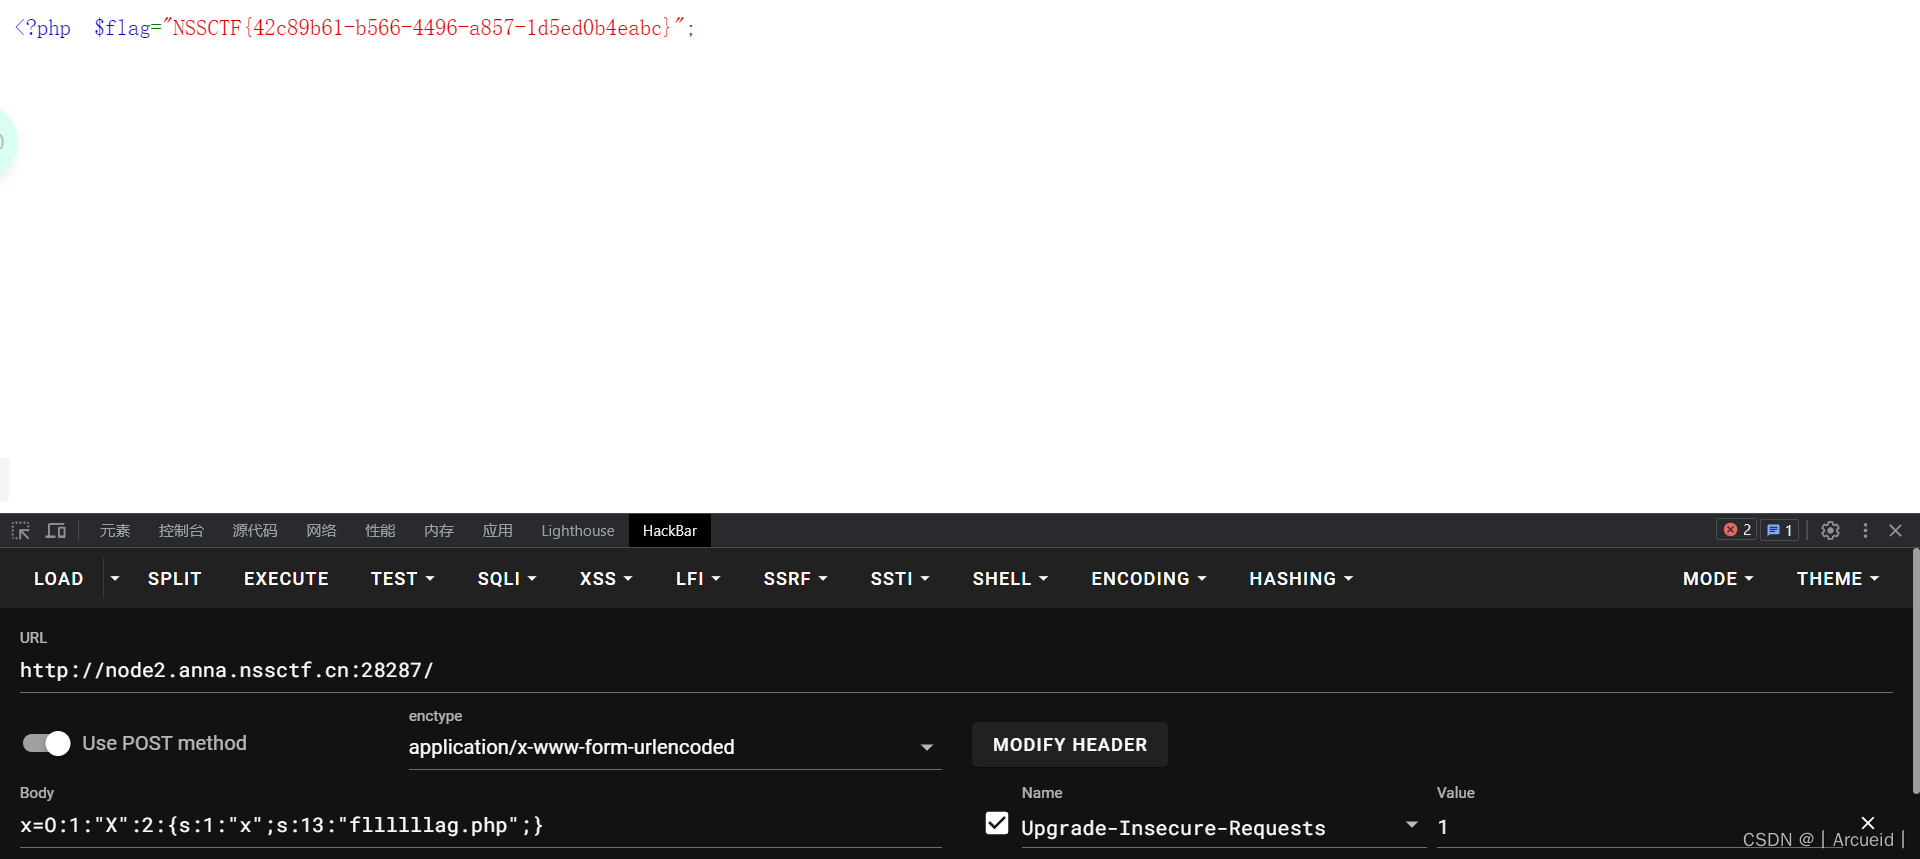
Task: Uncheck the Upgrade-Insecure-Requests header checkbox
Action: tap(997, 823)
